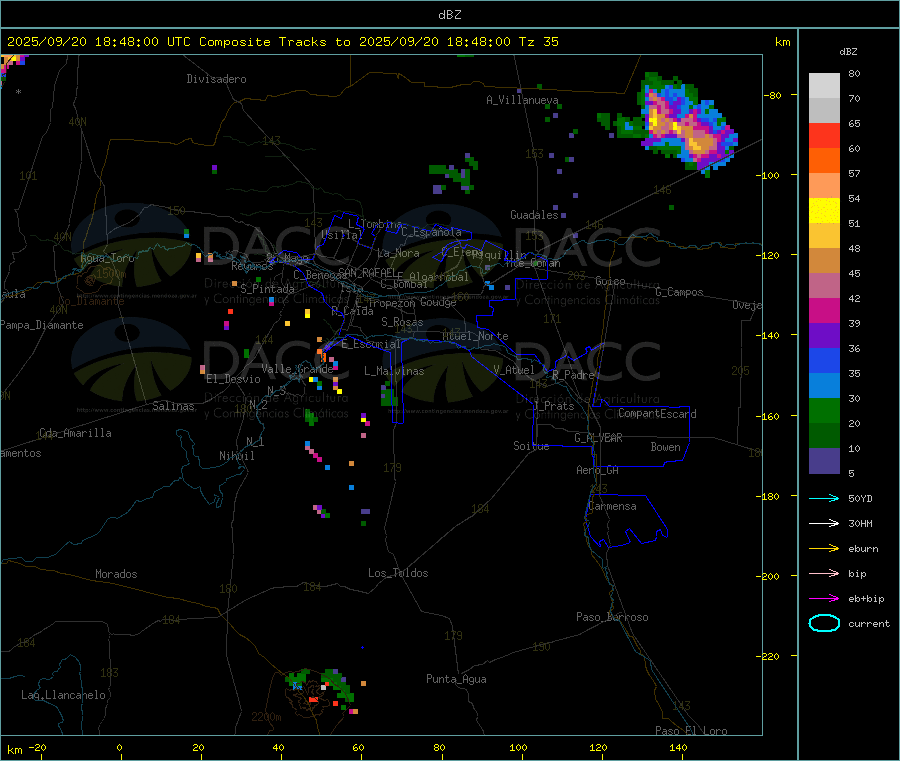Click the Morados map label
The width and height of the screenshot is (900, 761).
(117, 574)
